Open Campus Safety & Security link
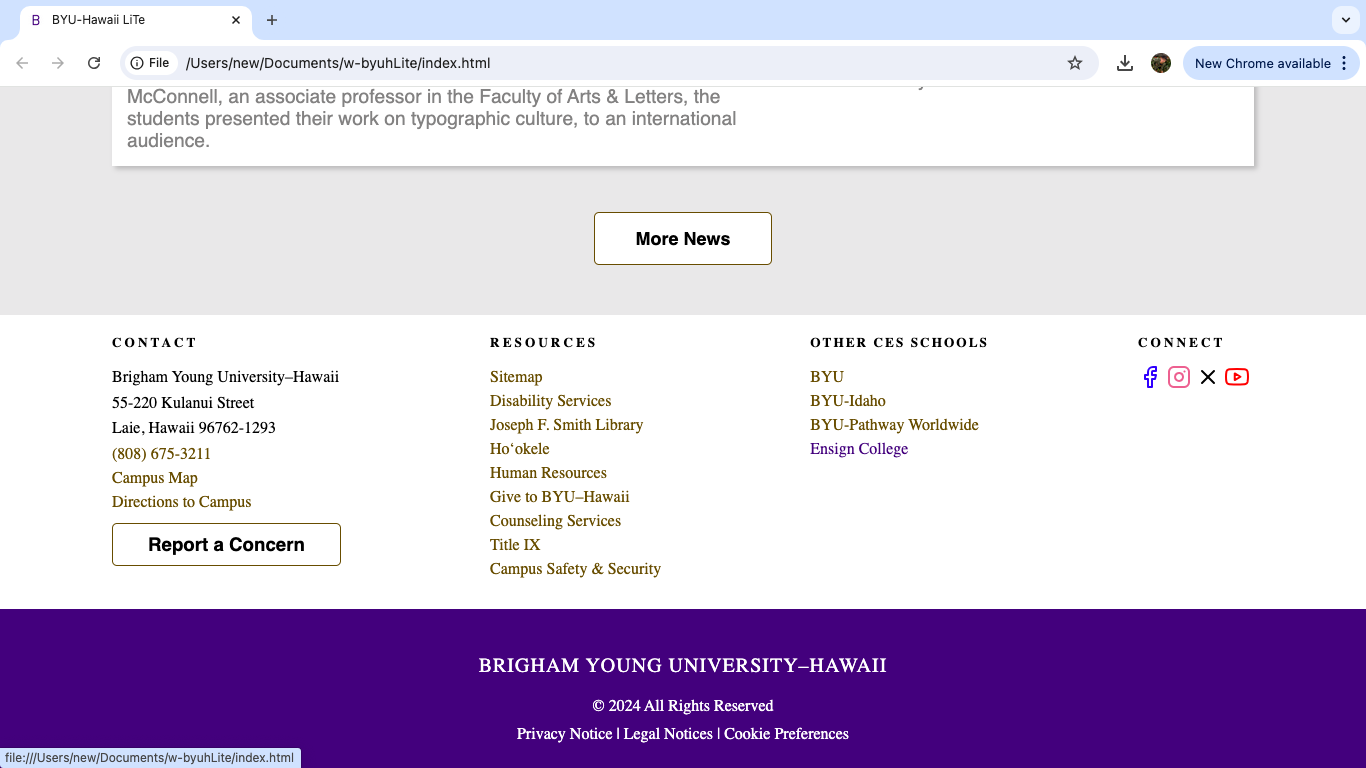 (x=575, y=569)
